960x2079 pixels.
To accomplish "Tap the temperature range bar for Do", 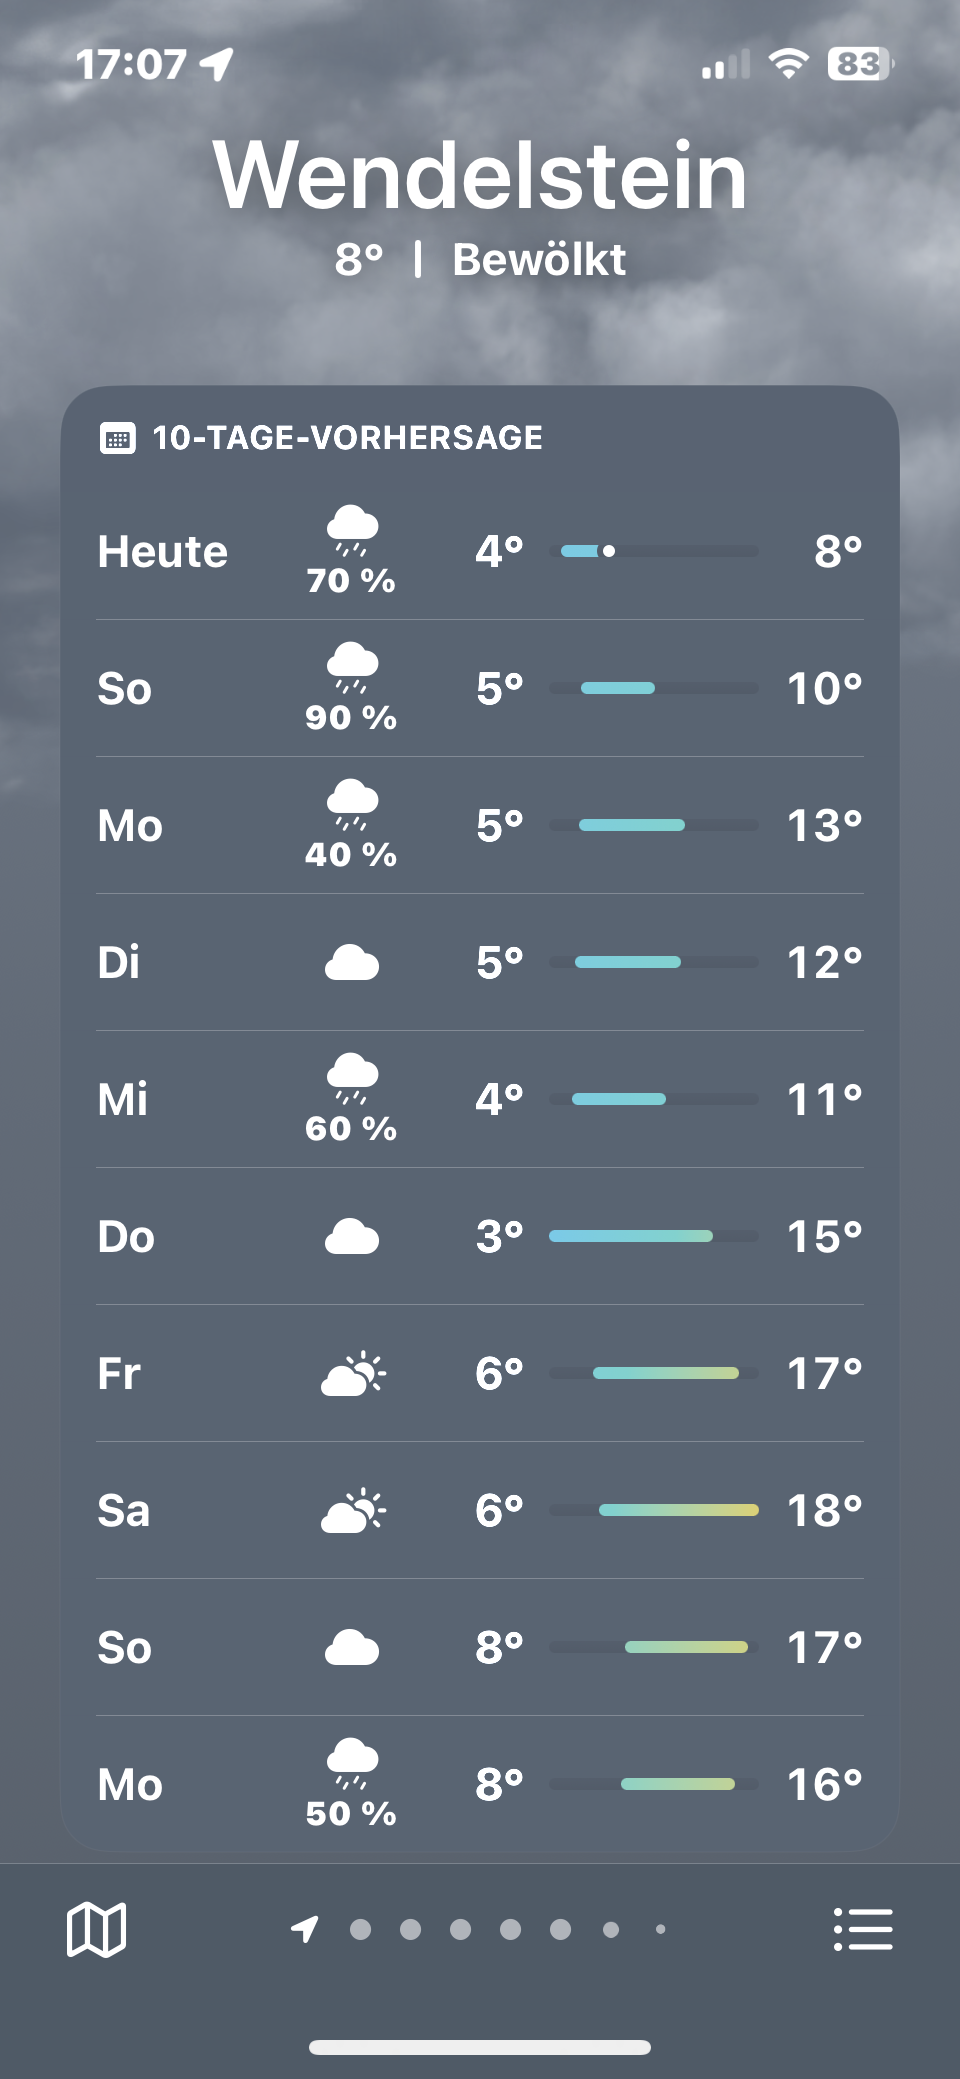I will click(631, 1236).
